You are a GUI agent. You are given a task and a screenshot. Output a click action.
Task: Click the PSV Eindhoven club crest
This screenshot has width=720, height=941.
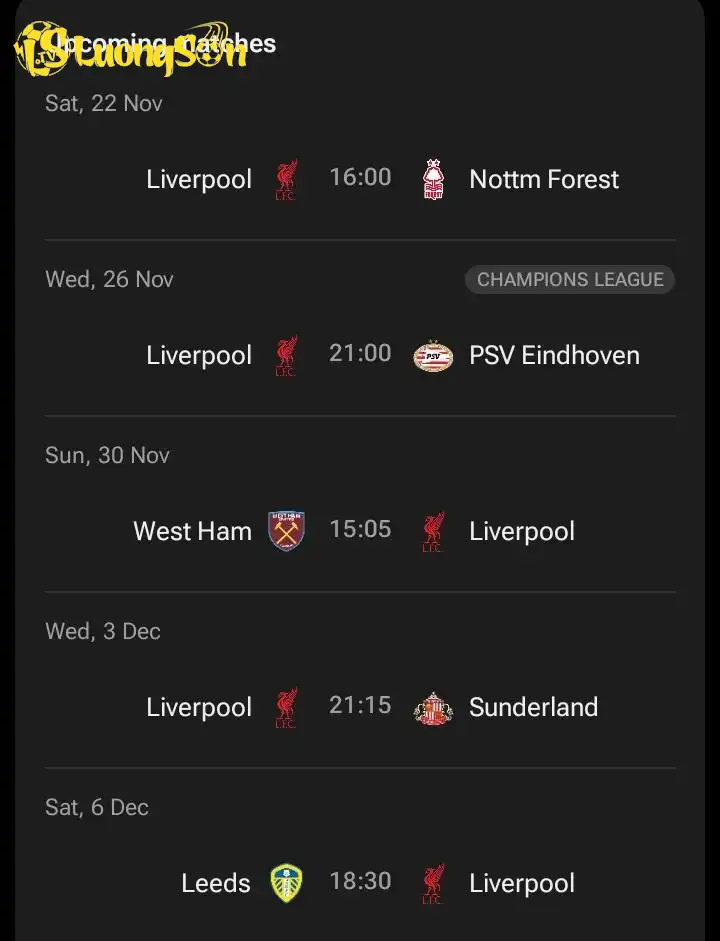[433, 356]
